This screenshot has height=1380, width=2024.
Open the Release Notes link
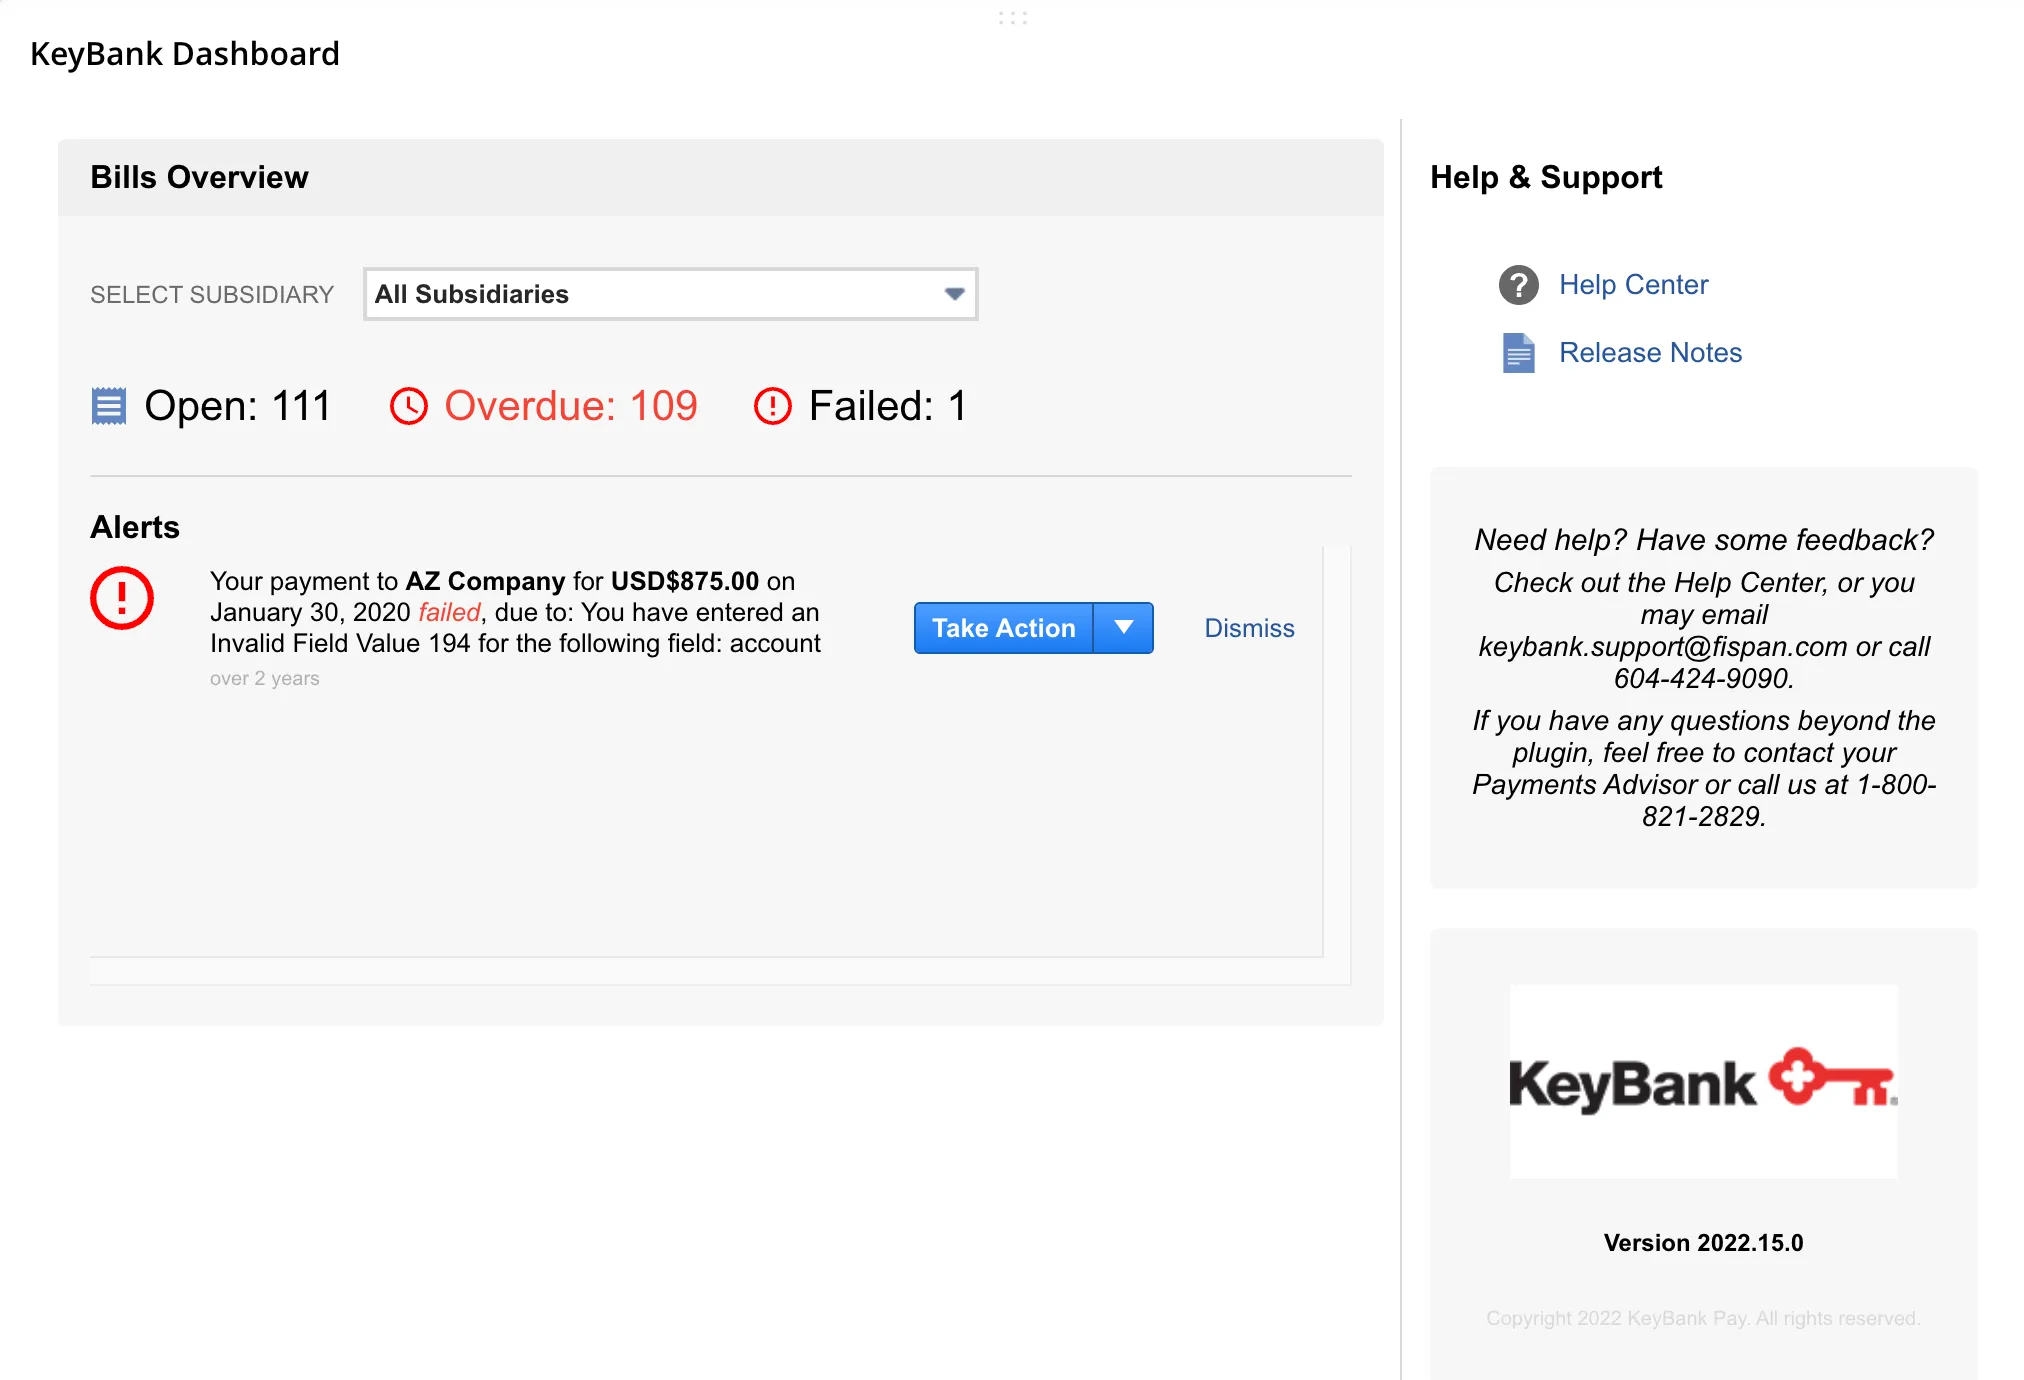[1650, 353]
